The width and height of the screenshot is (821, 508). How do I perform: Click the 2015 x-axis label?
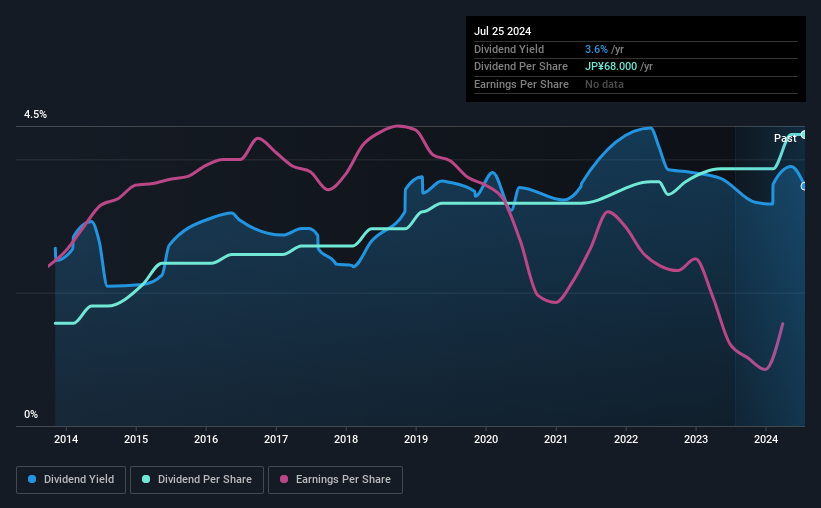click(136, 439)
